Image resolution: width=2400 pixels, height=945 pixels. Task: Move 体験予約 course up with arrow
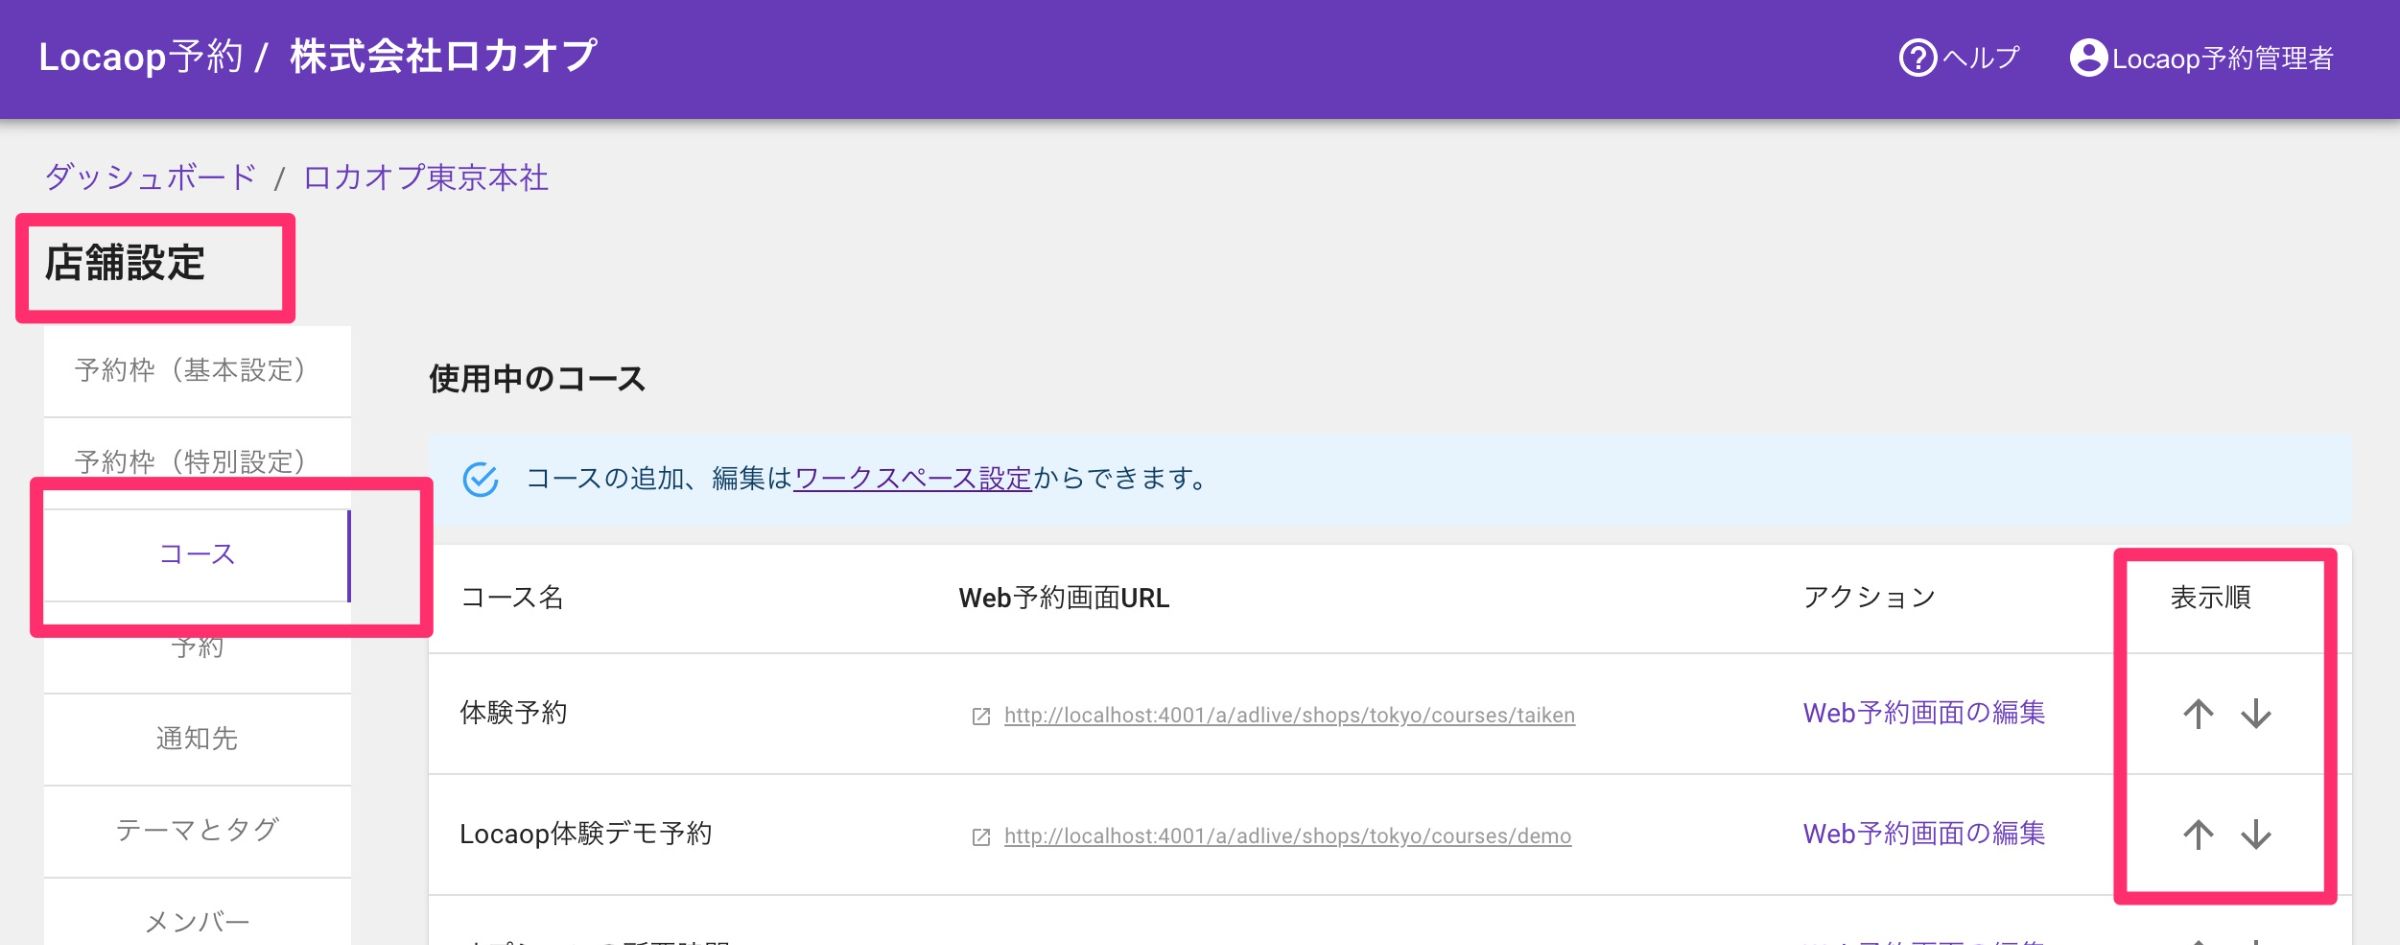tap(2197, 714)
